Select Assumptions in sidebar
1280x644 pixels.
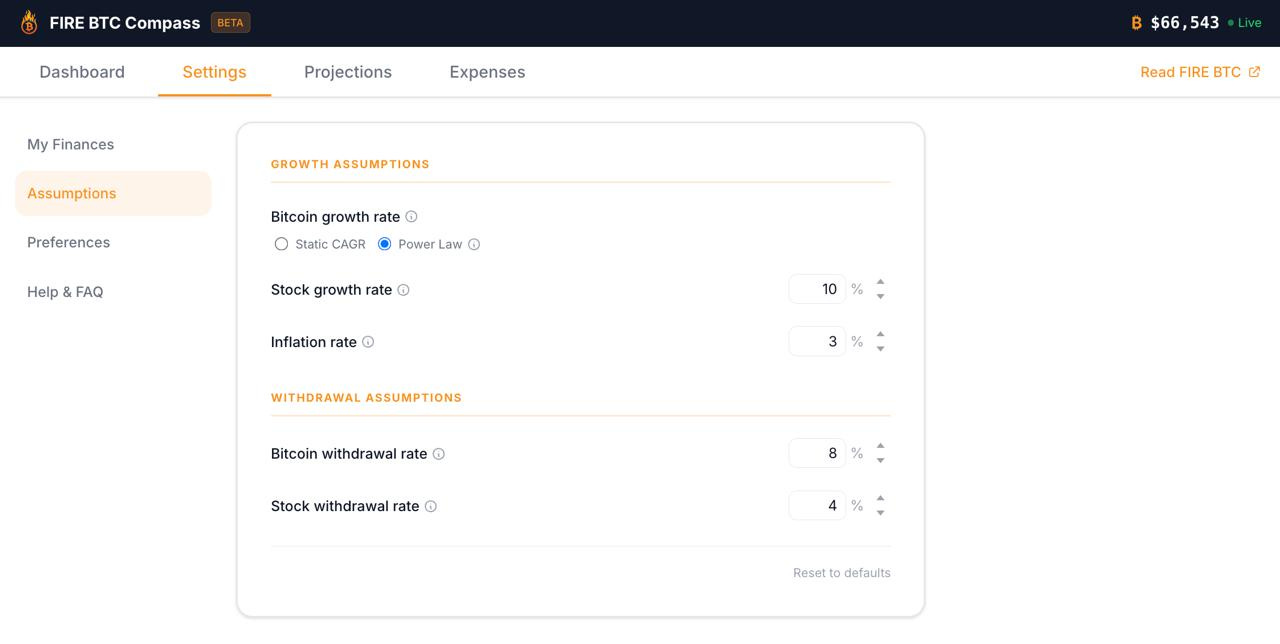click(113, 193)
